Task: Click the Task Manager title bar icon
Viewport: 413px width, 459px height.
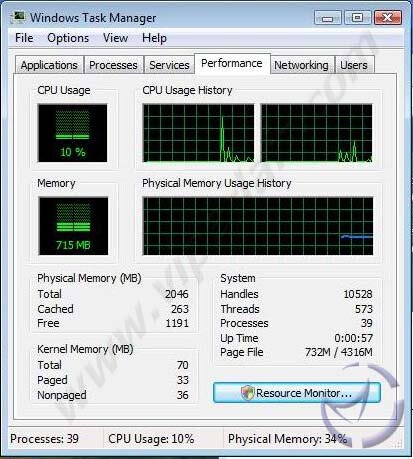Action: 18,17
